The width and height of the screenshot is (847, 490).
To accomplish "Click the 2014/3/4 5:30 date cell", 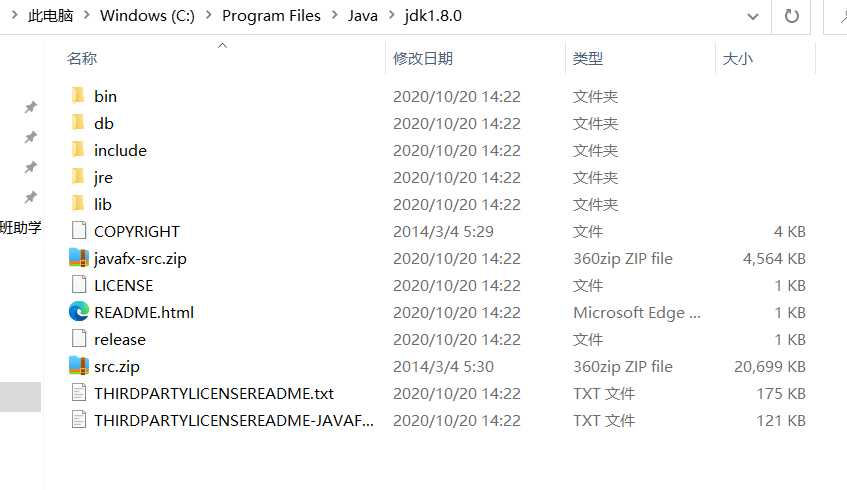I will [443, 366].
